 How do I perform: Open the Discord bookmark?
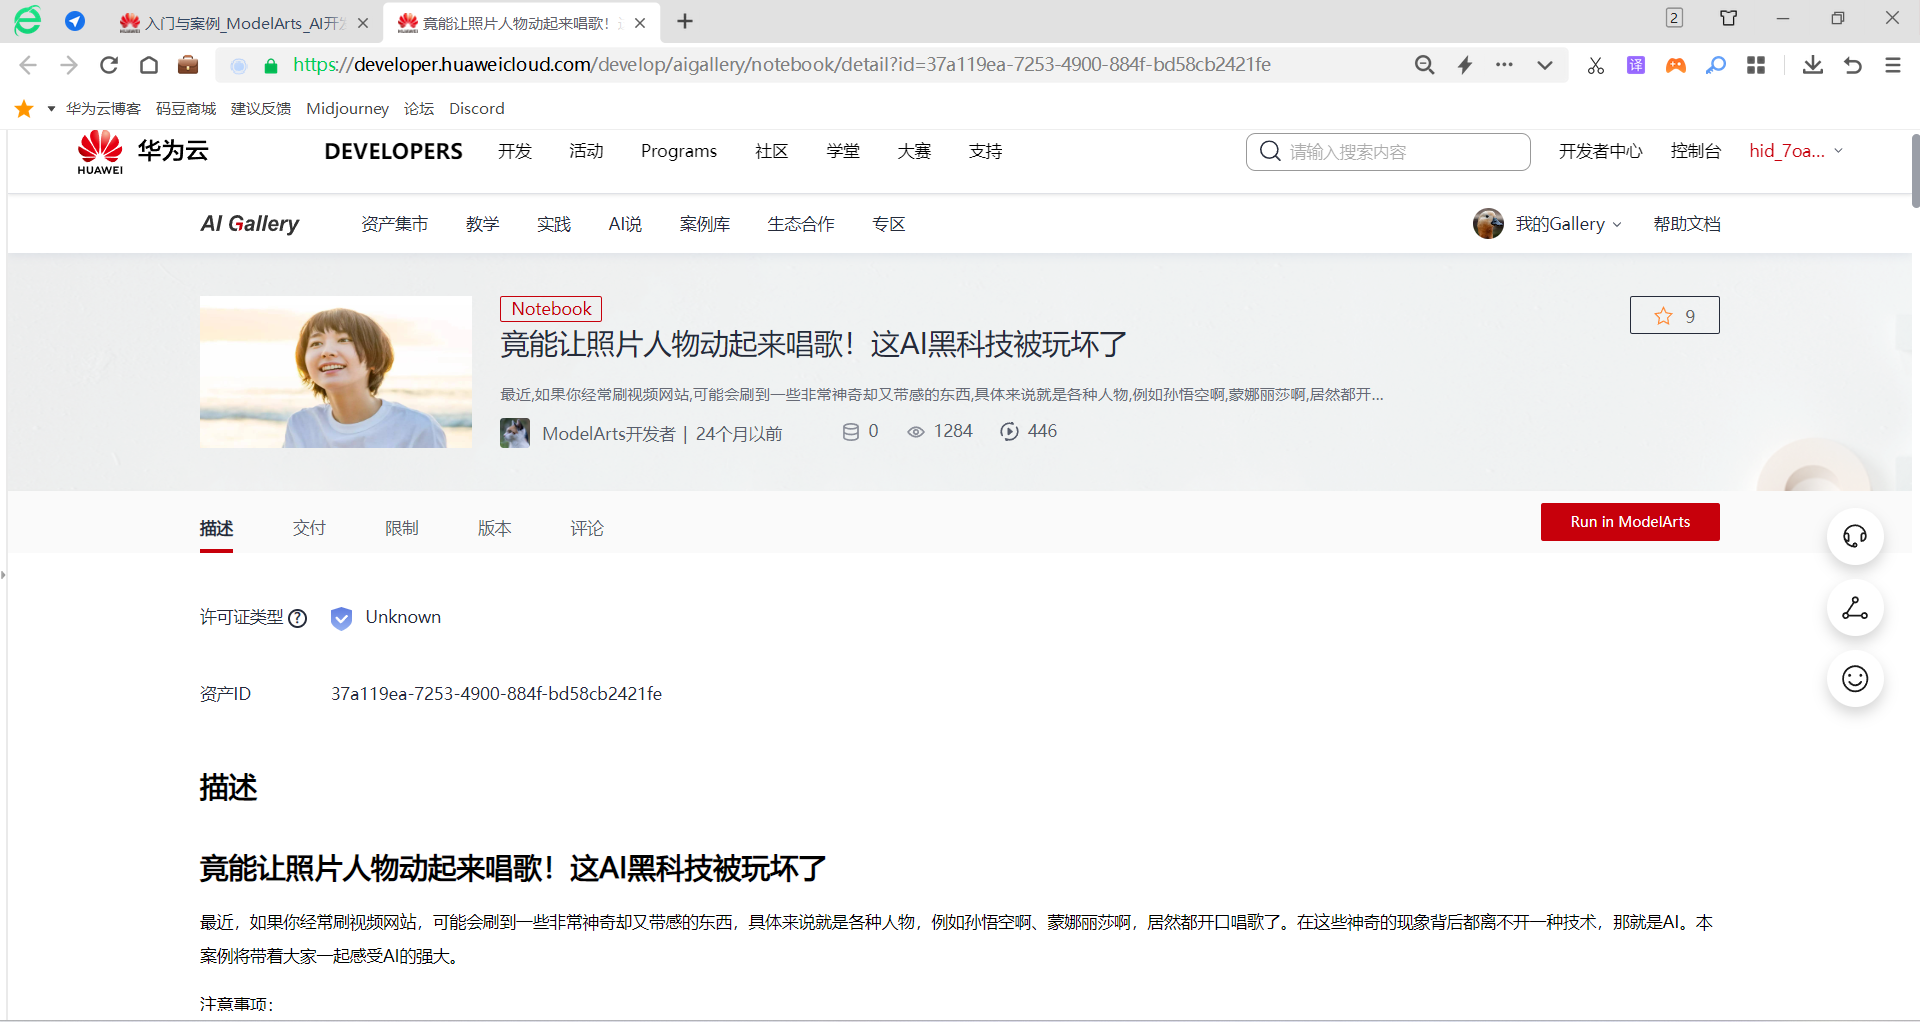point(477,109)
